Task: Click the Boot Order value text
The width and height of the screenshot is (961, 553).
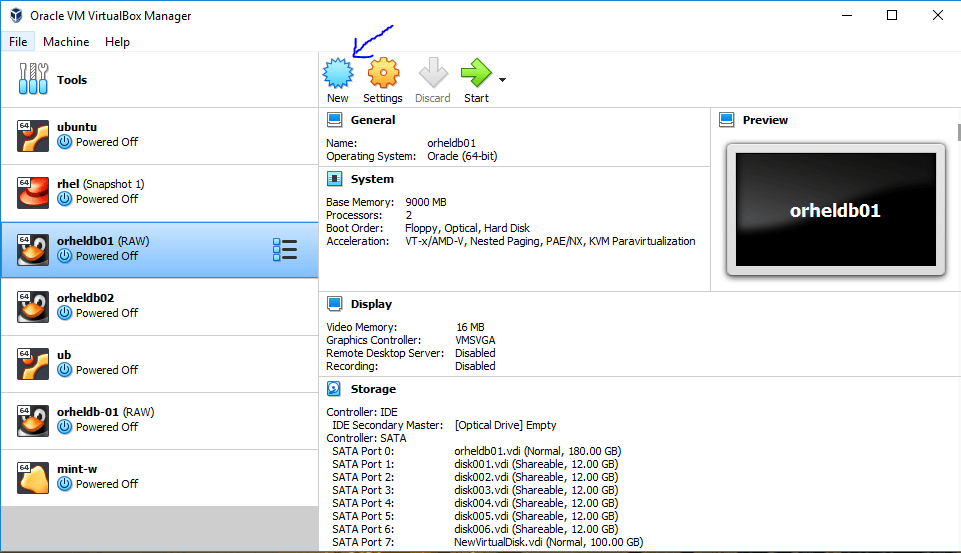Action: click(x=467, y=228)
